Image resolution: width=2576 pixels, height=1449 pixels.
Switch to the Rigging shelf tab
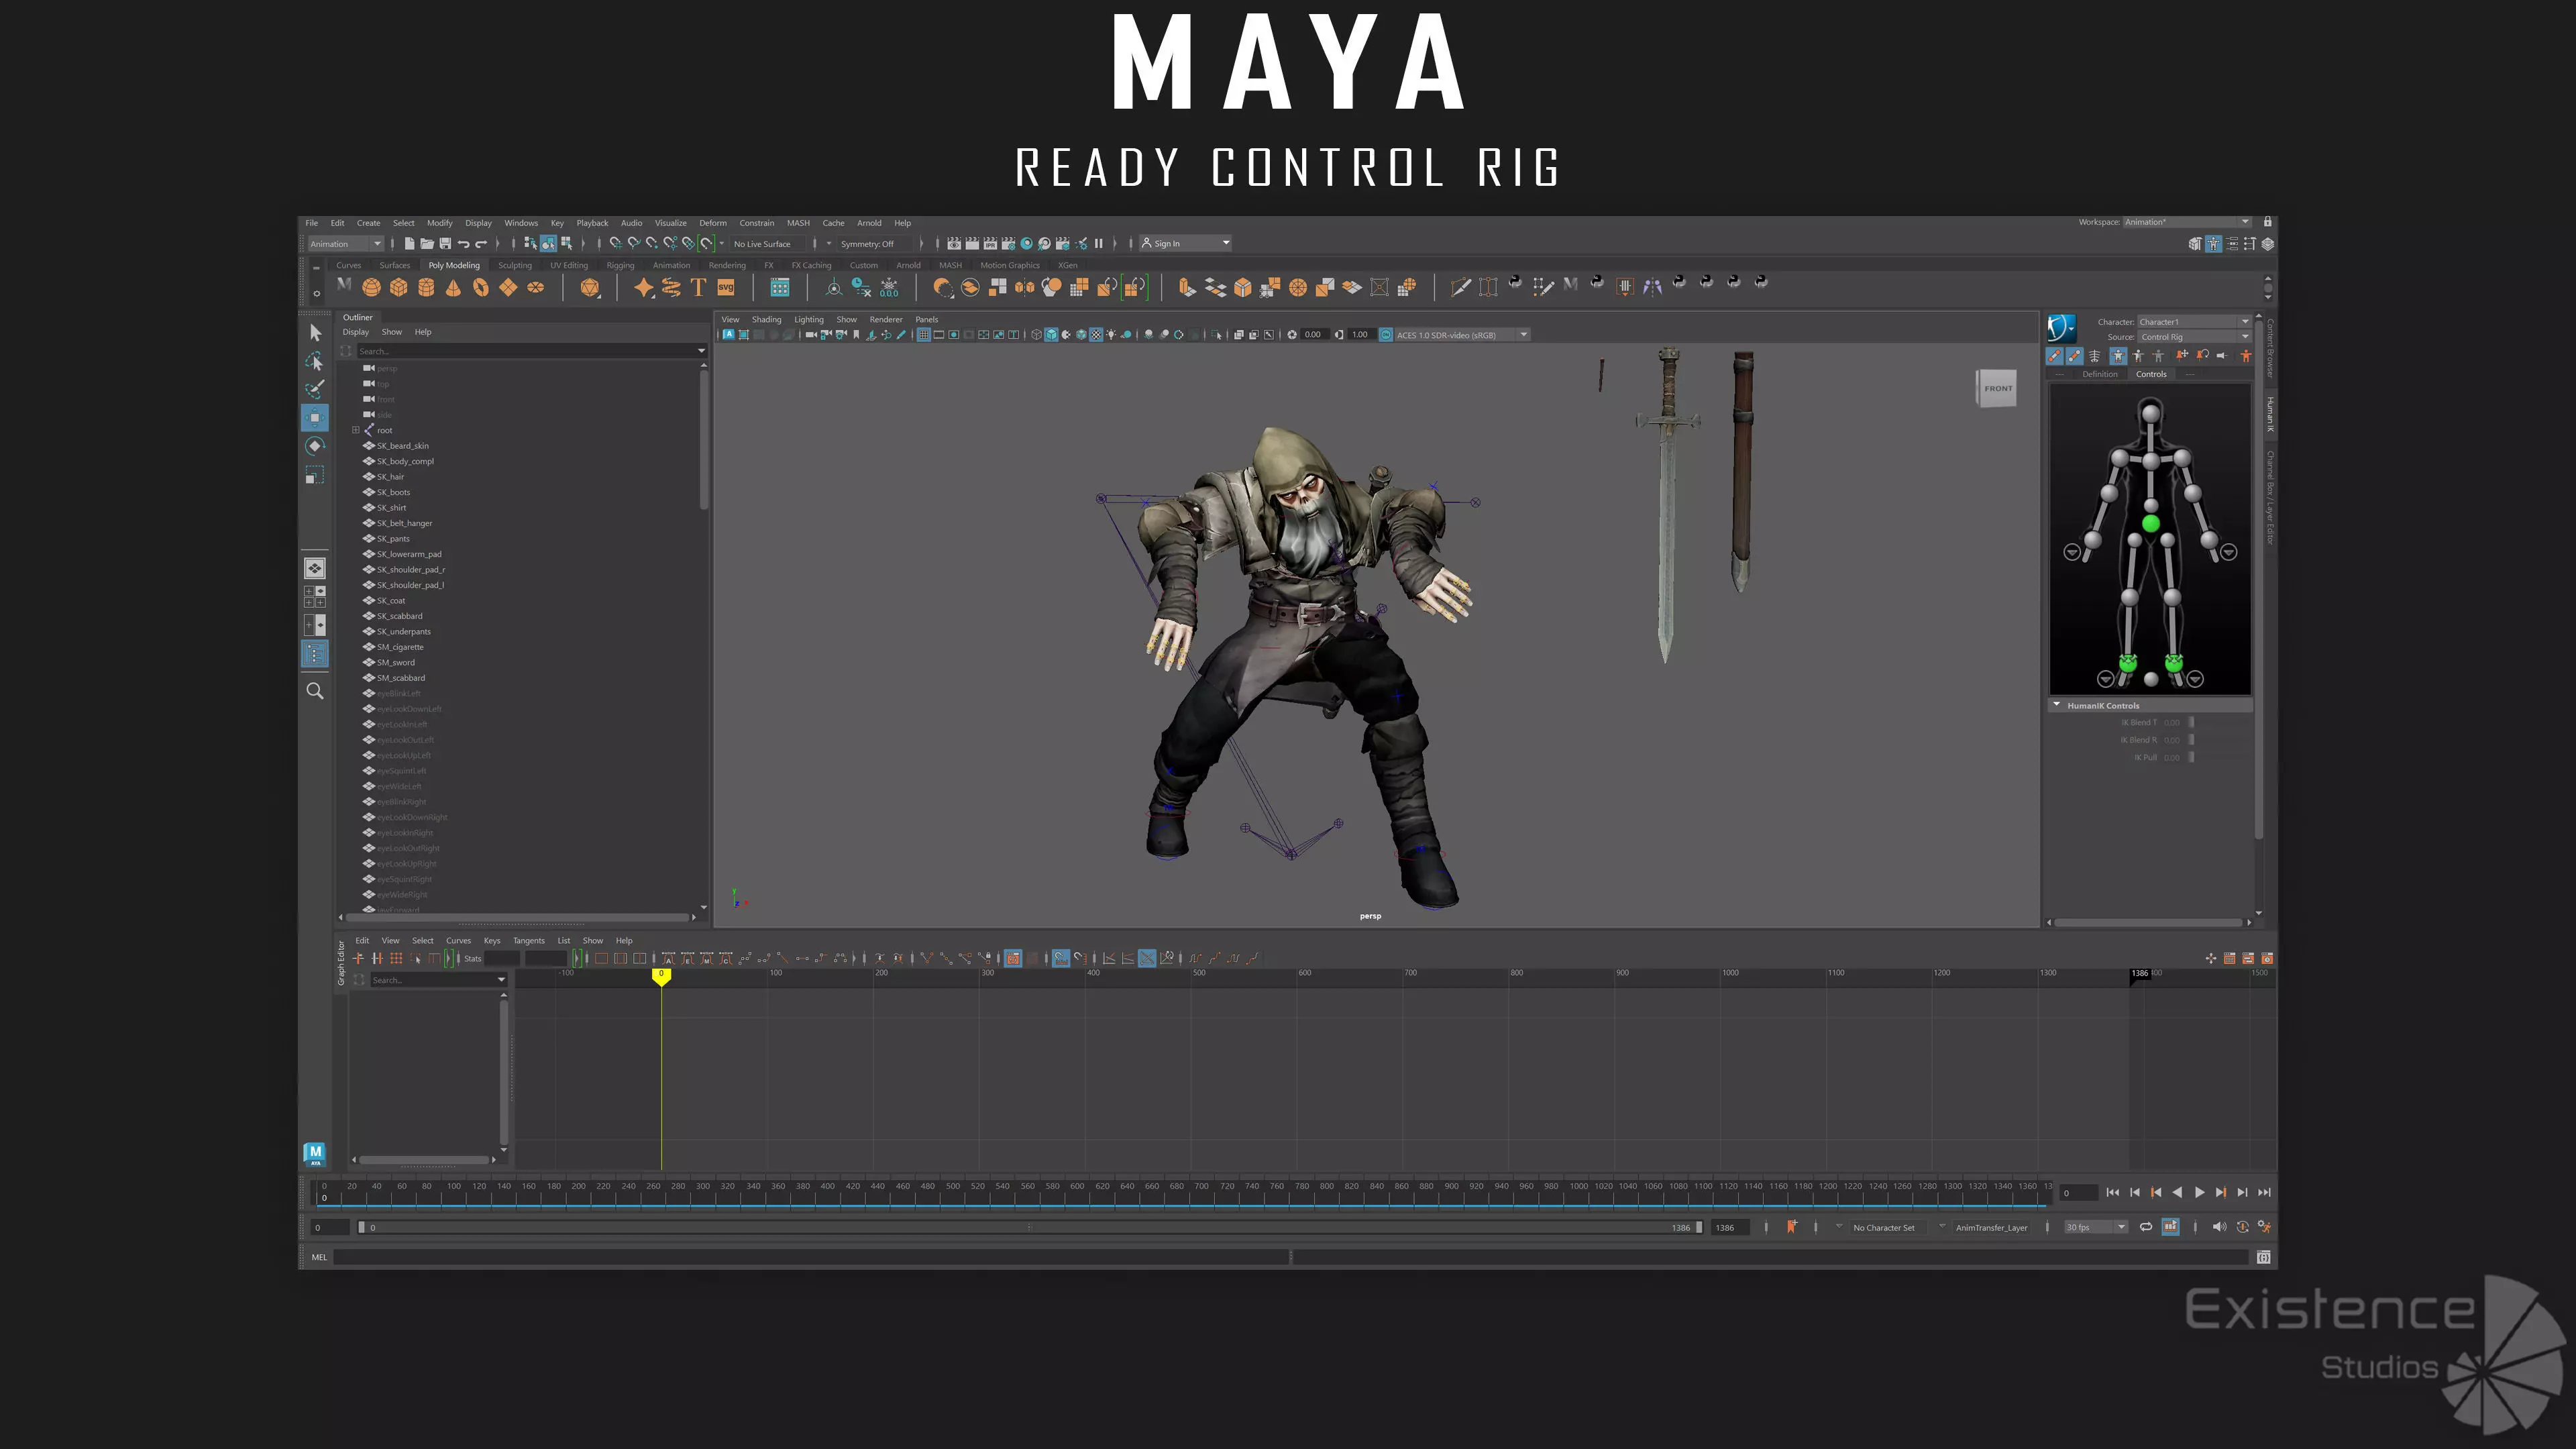(x=620, y=265)
